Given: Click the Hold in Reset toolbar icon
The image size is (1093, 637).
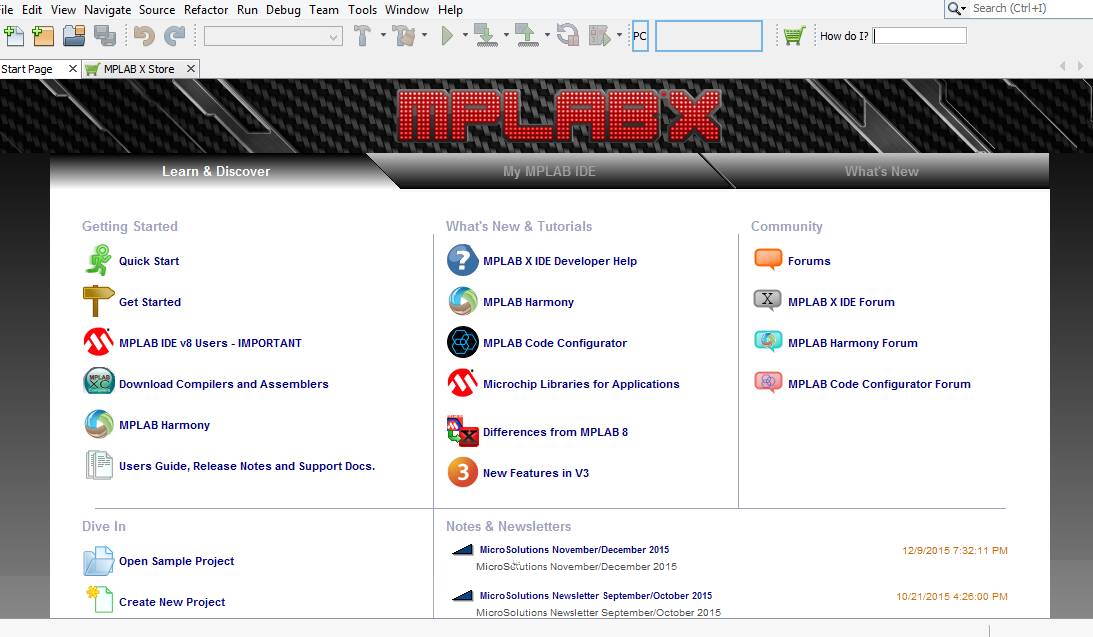Looking at the screenshot, I should click(568, 36).
